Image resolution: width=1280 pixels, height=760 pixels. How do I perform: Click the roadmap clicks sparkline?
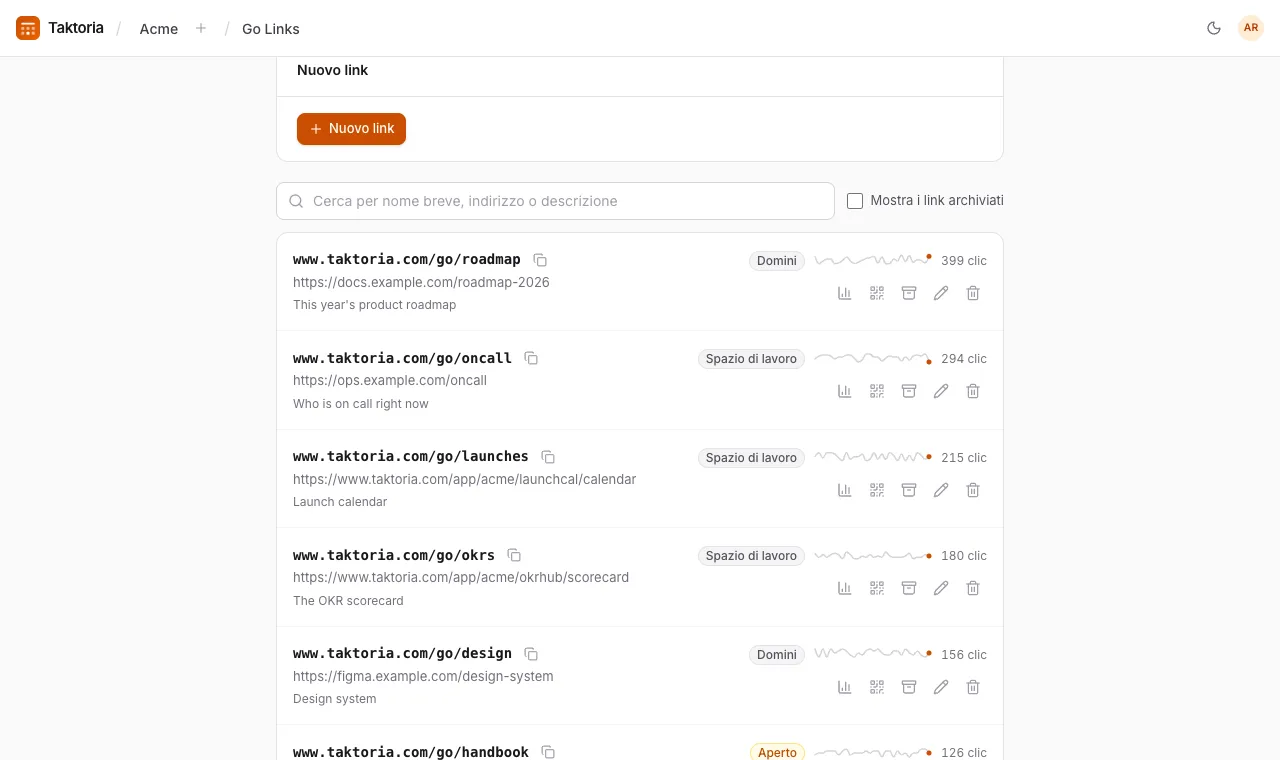[873, 260]
